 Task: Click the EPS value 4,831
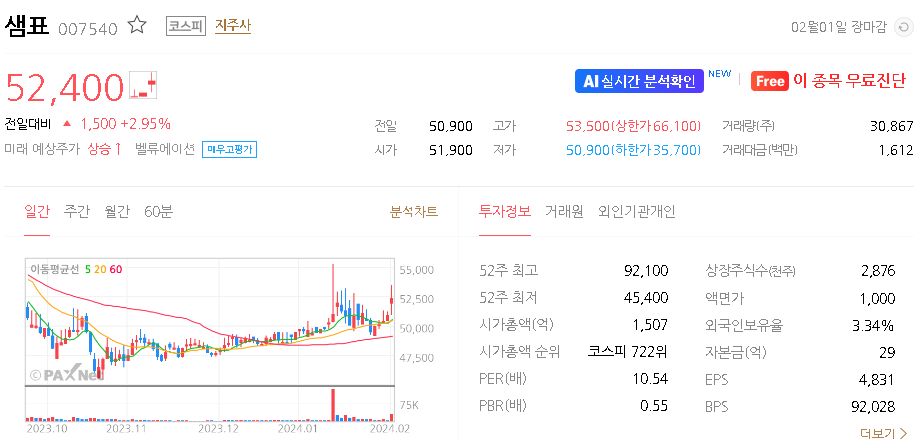click(877, 379)
